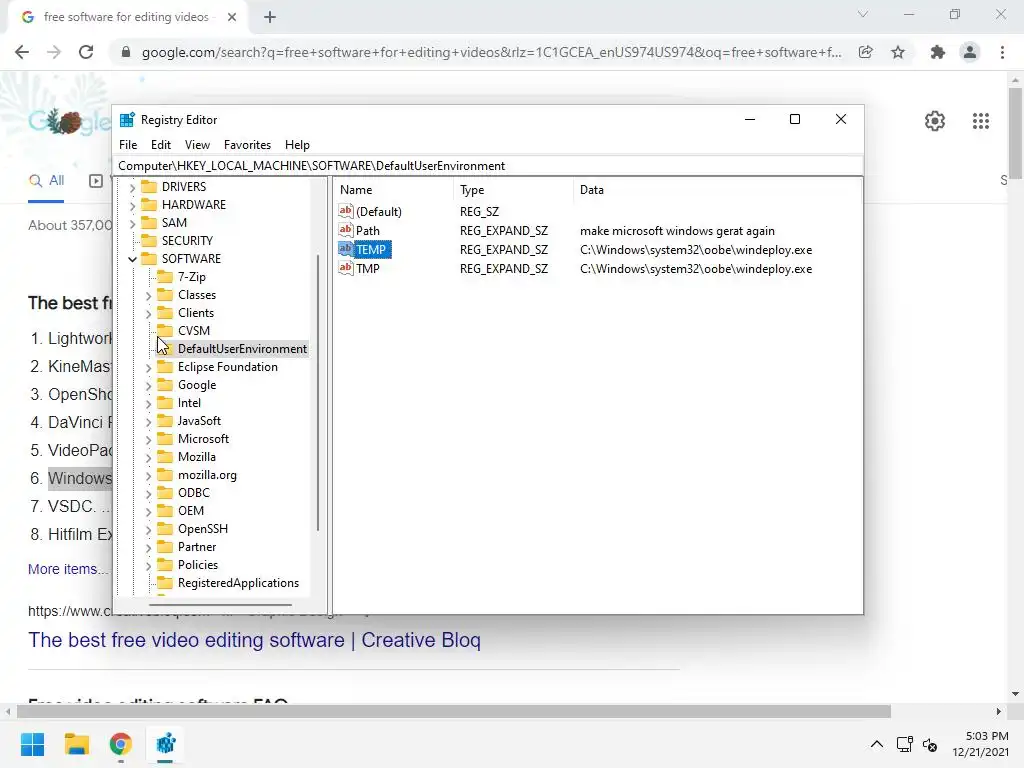
Task: Select the All tab in Google search
Action: coord(46,181)
